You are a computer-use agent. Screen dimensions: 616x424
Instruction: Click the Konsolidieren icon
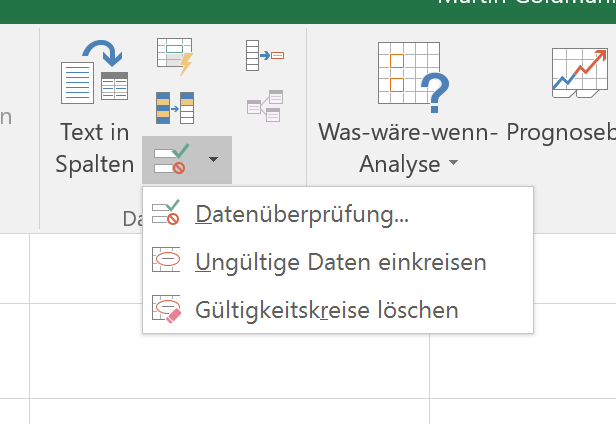tap(264, 56)
